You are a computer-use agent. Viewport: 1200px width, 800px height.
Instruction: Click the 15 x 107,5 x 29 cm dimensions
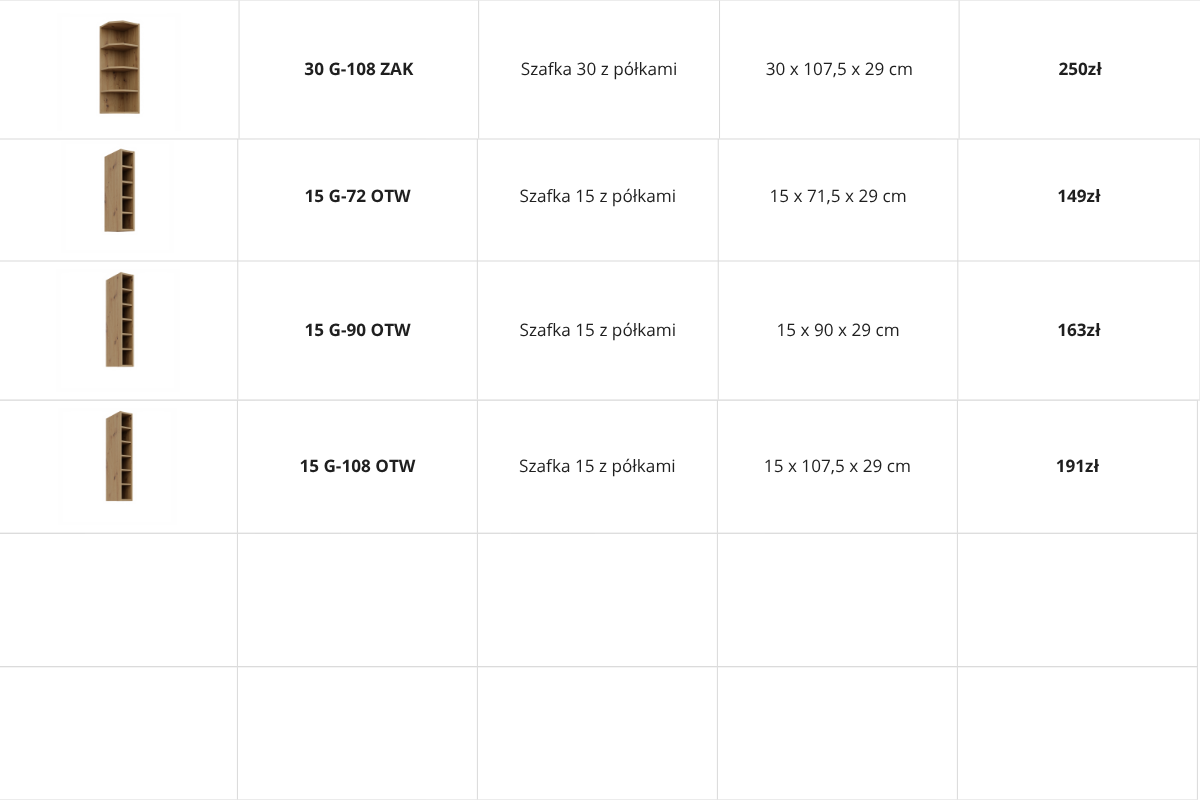pyautogui.click(x=837, y=466)
